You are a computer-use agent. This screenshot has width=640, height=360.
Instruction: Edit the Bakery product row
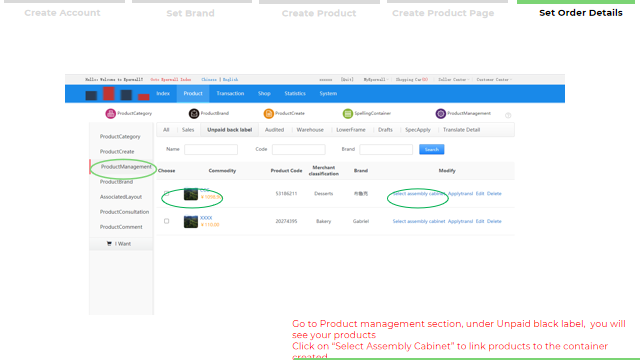(480, 221)
